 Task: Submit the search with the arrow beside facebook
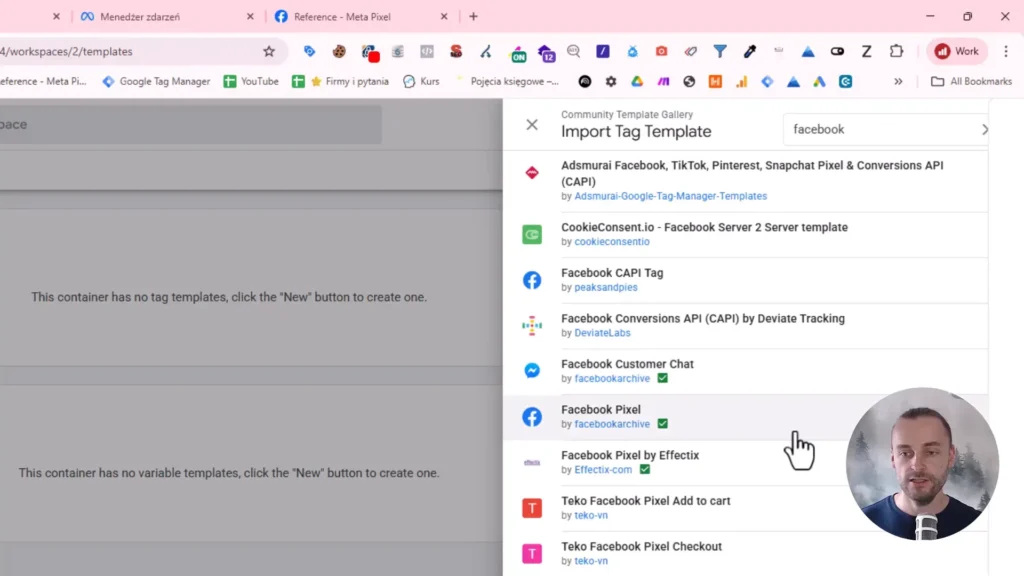tap(984, 129)
